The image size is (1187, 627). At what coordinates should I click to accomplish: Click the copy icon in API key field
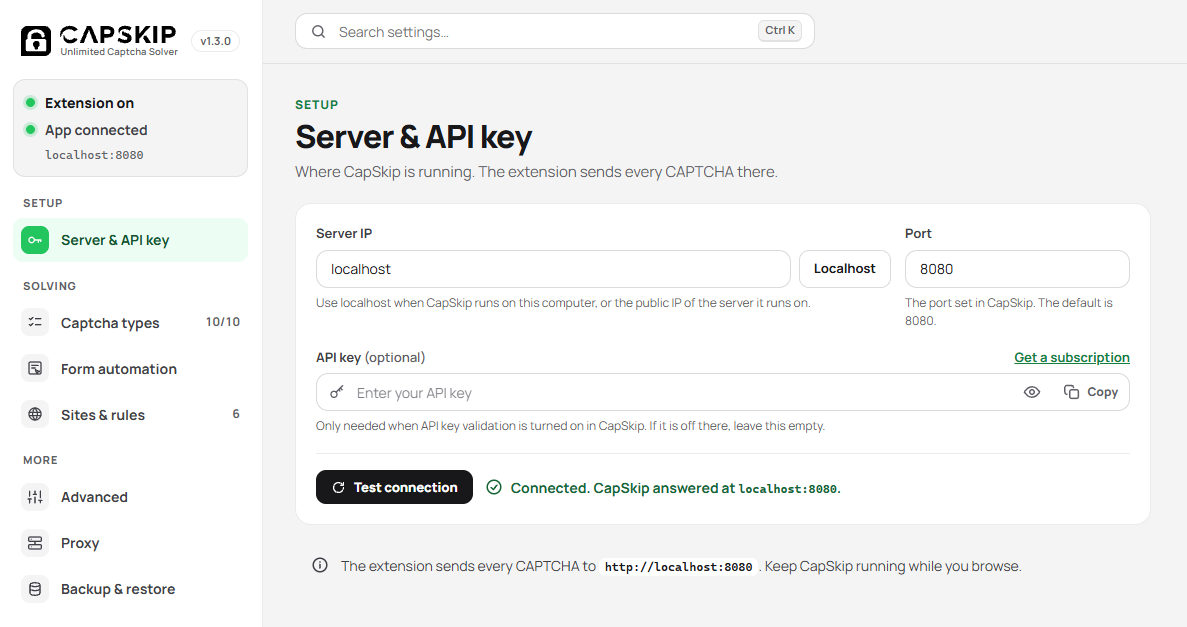[1071, 392]
